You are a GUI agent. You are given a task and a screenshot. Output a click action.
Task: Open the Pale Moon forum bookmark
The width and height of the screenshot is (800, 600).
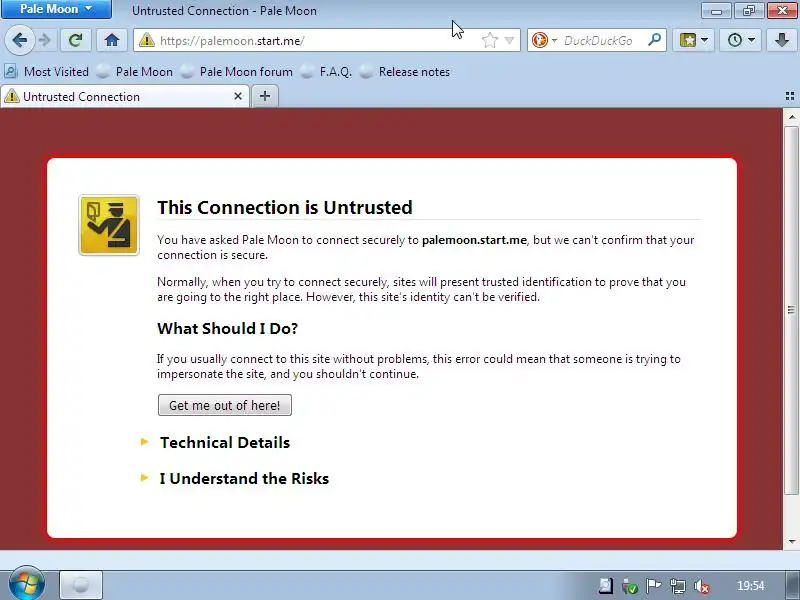237,71
